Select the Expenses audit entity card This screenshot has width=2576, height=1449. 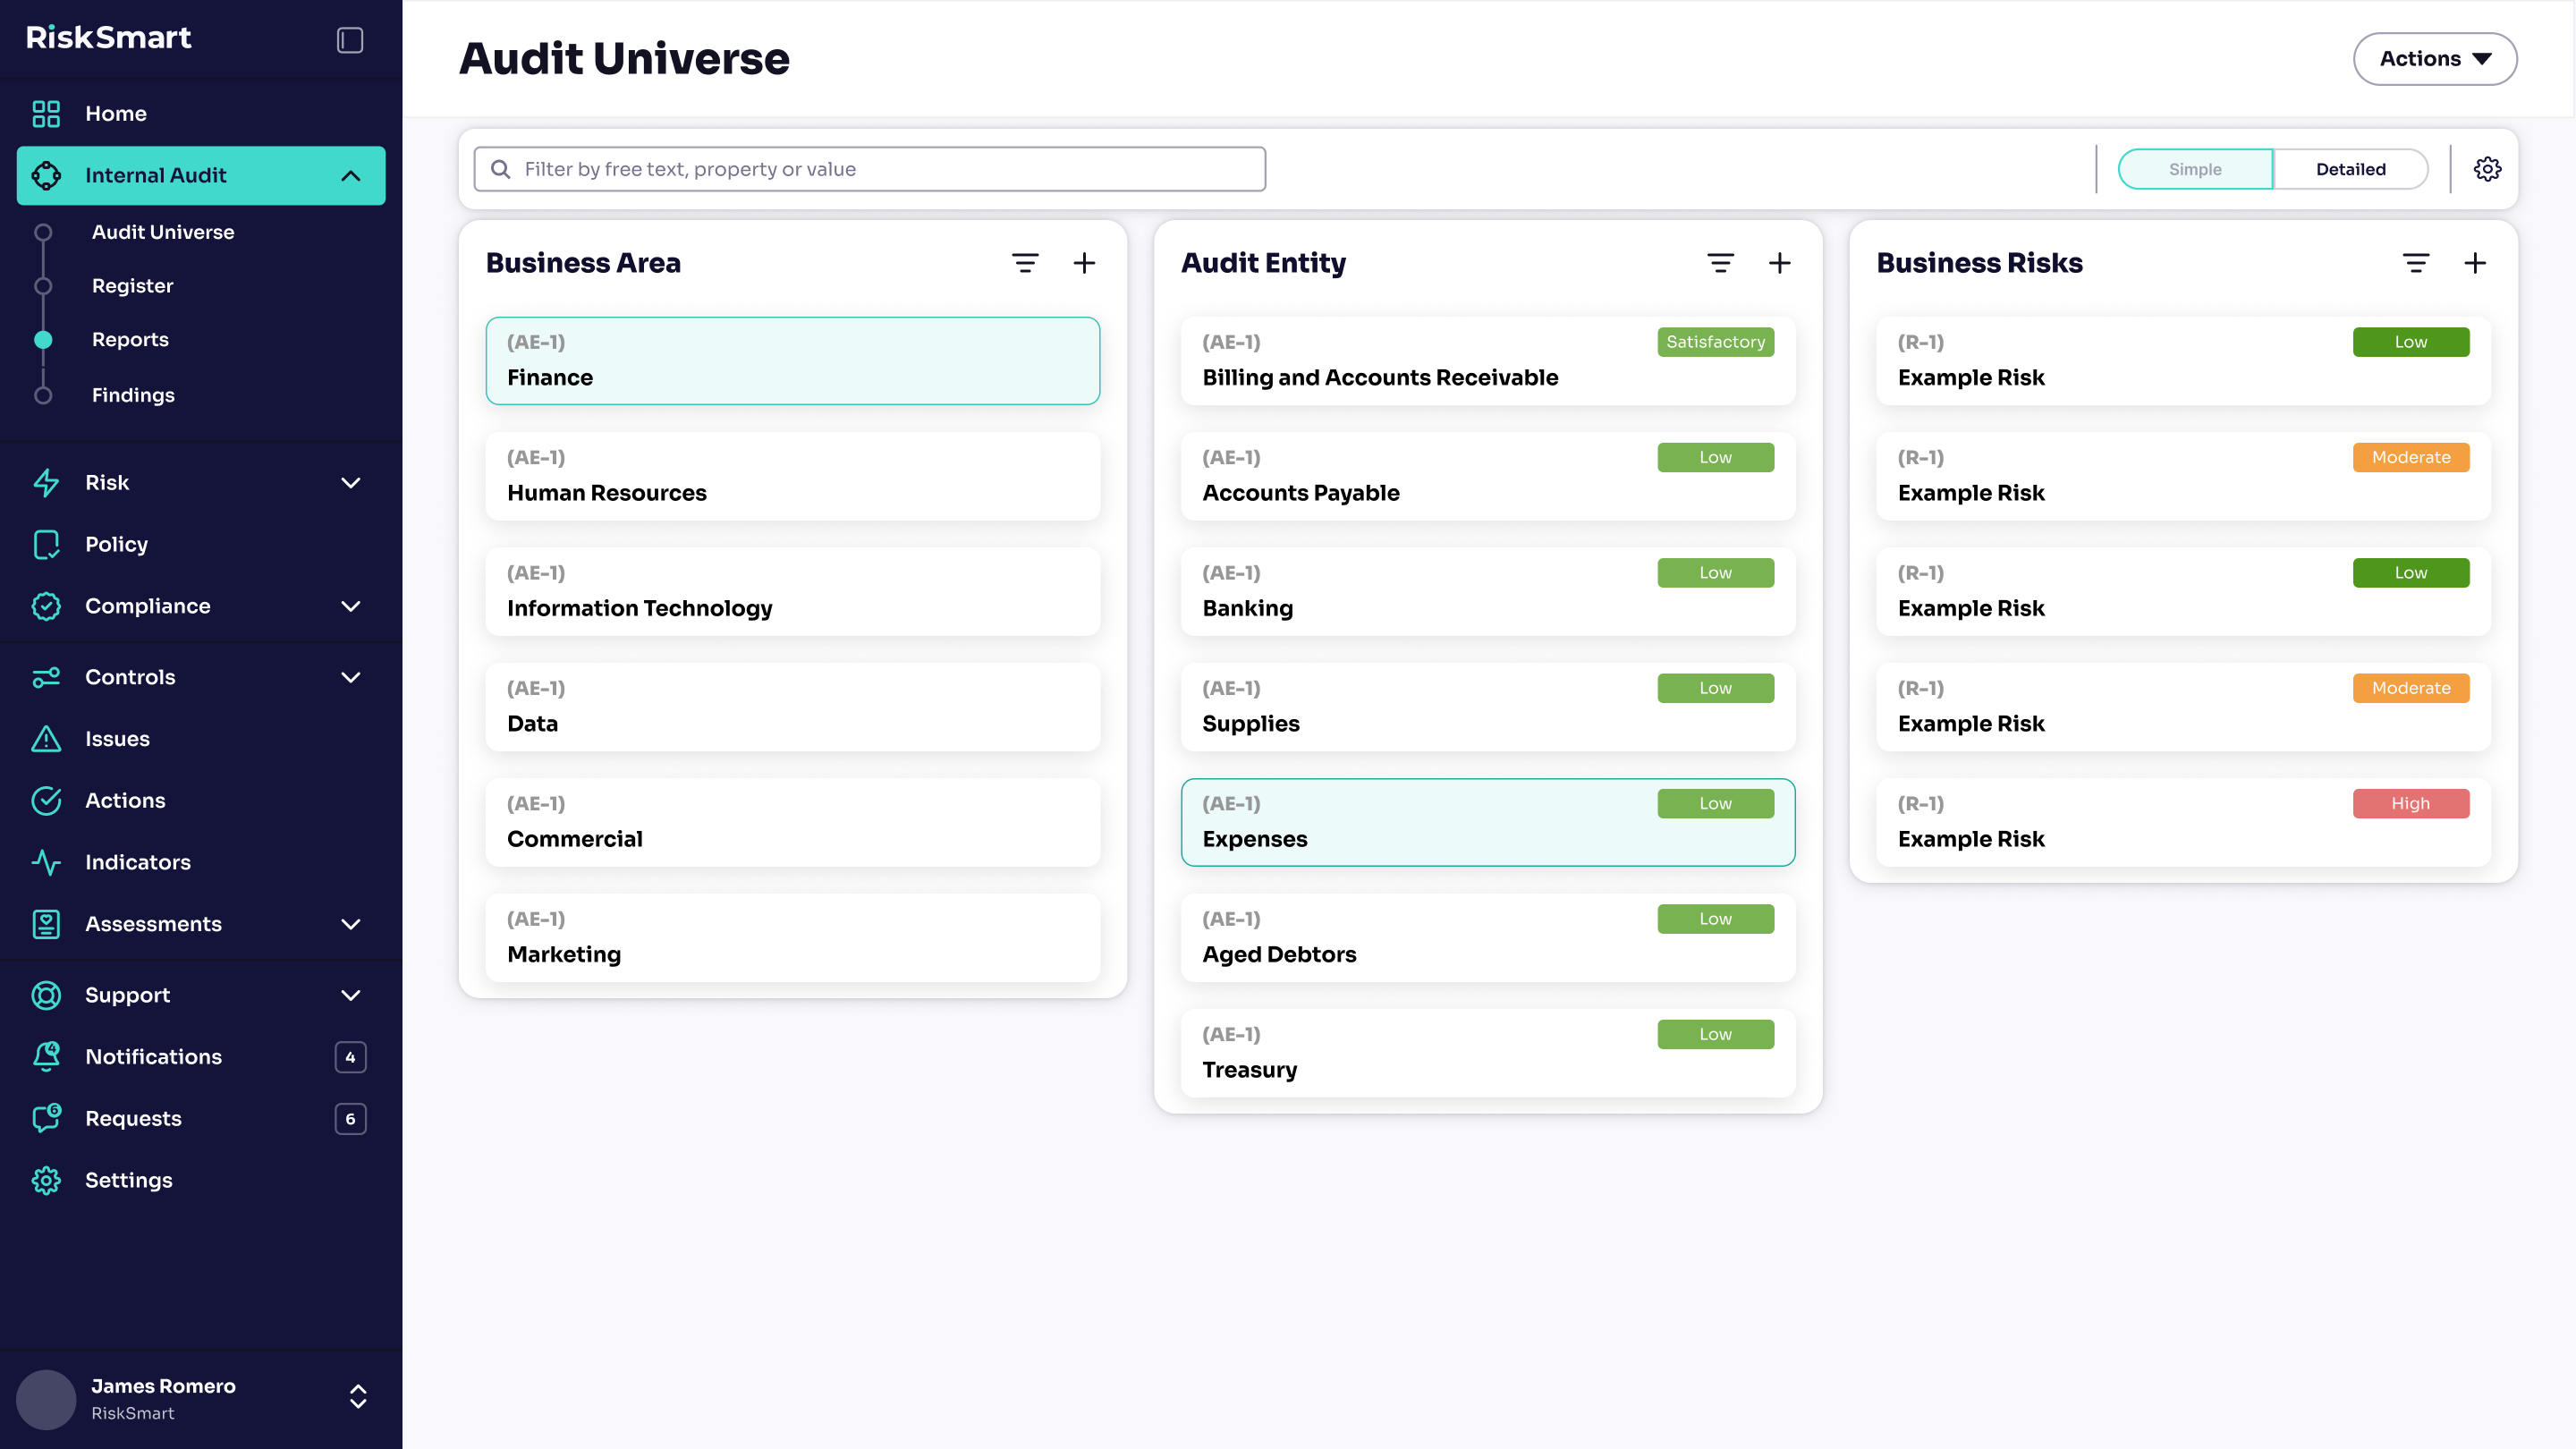1488,822
